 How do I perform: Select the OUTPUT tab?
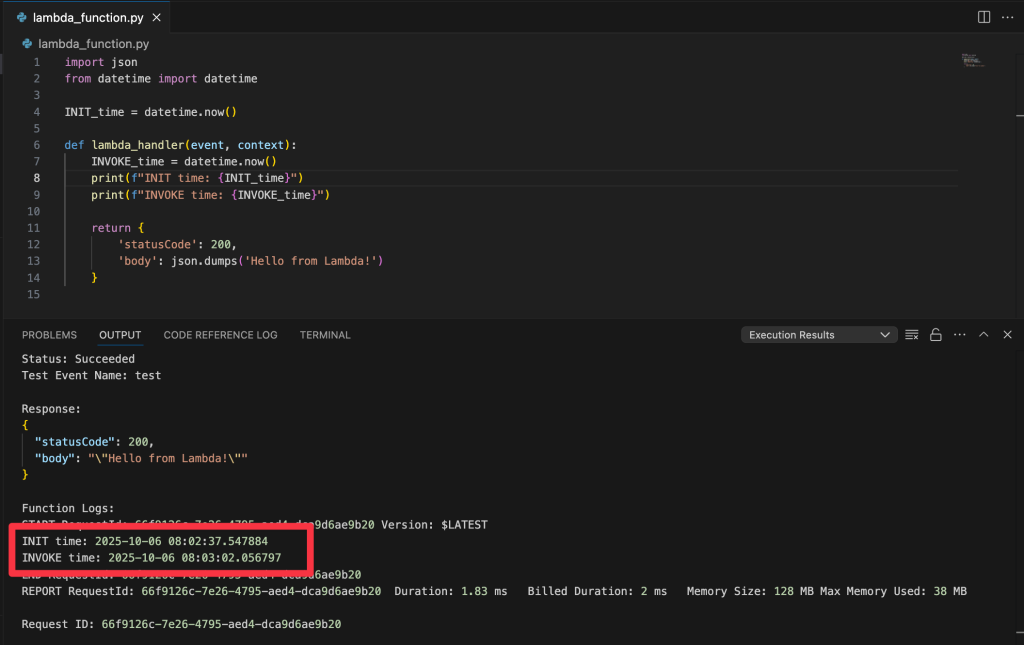click(x=120, y=335)
